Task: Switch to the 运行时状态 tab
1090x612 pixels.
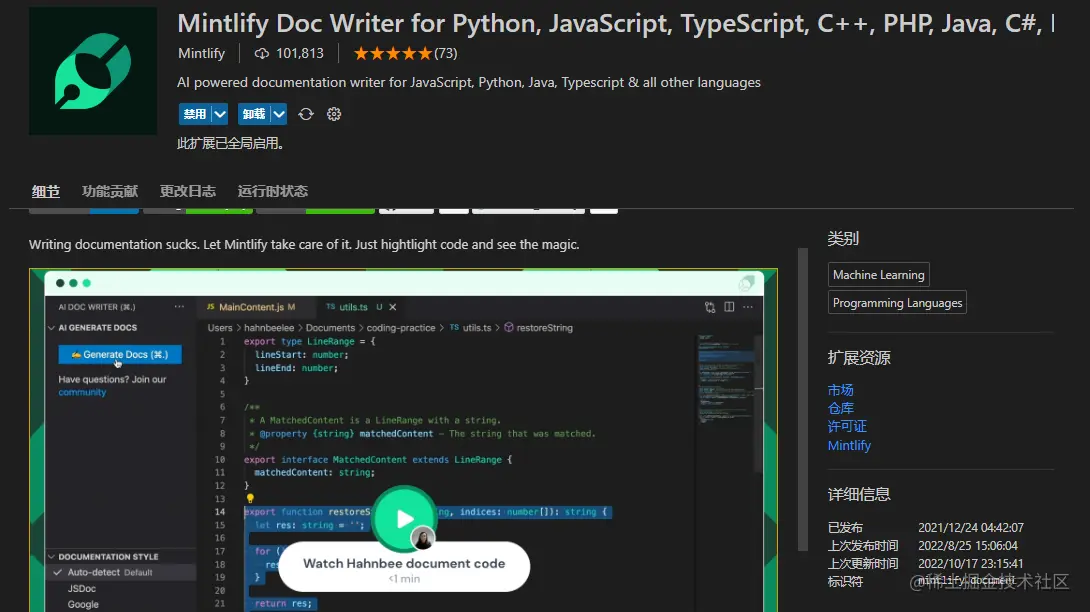Action: coord(272,191)
